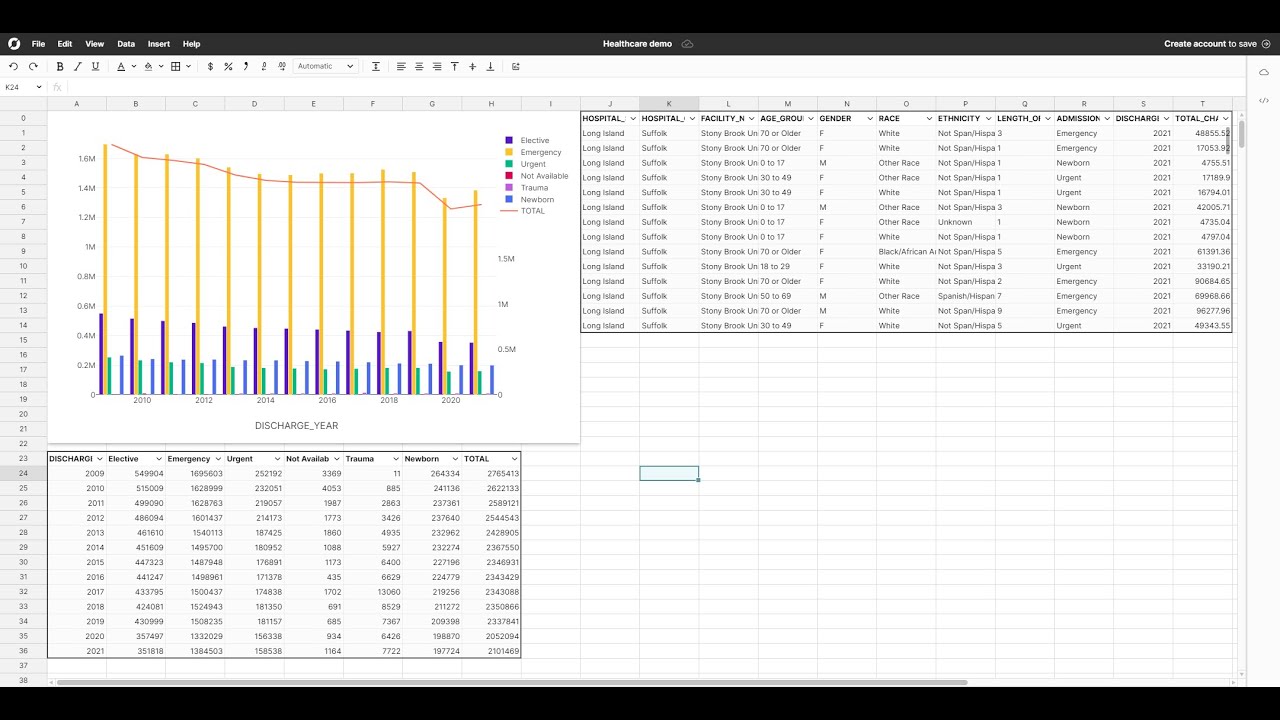This screenshot has height=720, width=1280.
Task: Click the formula bar input
Action: tap(650, 87)
